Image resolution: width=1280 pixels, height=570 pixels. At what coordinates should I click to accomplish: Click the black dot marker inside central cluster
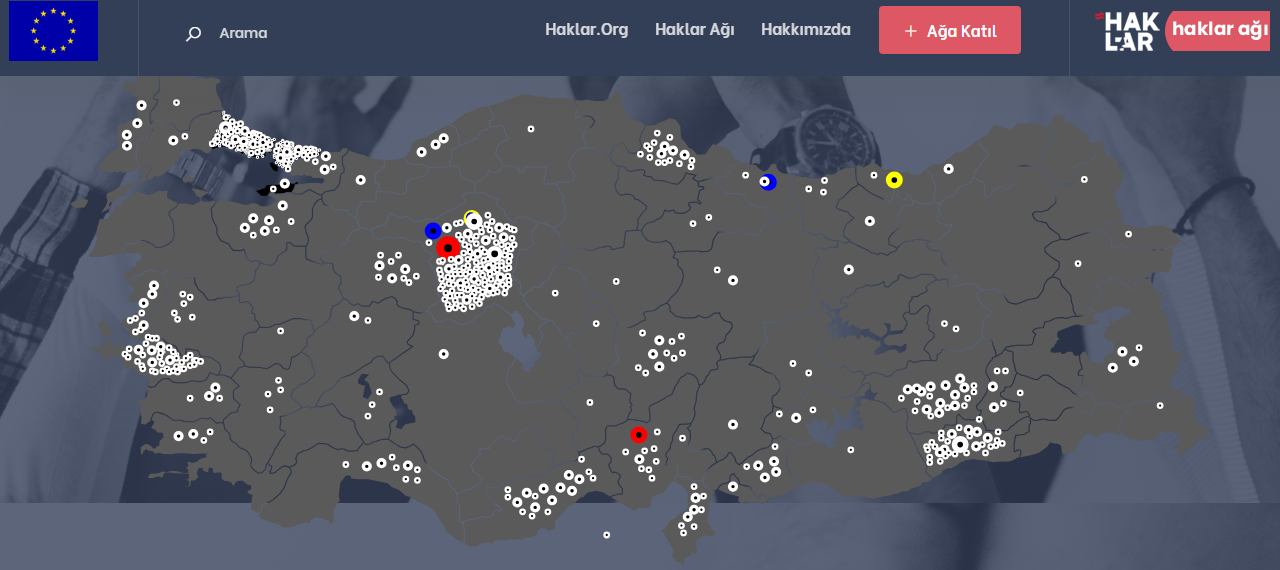tap(494, 253)
